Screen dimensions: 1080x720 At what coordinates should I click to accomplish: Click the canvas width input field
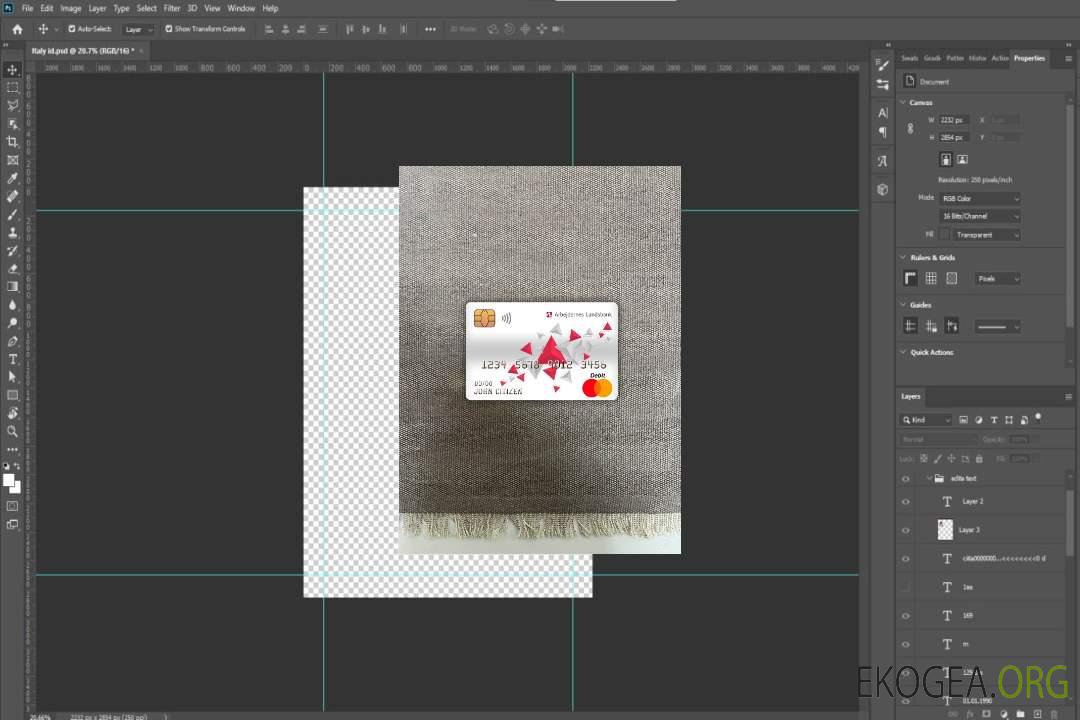click(954, 120)
